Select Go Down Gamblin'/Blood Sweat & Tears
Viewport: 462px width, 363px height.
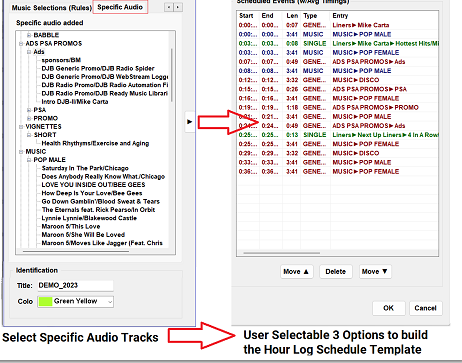coord(100,201)
